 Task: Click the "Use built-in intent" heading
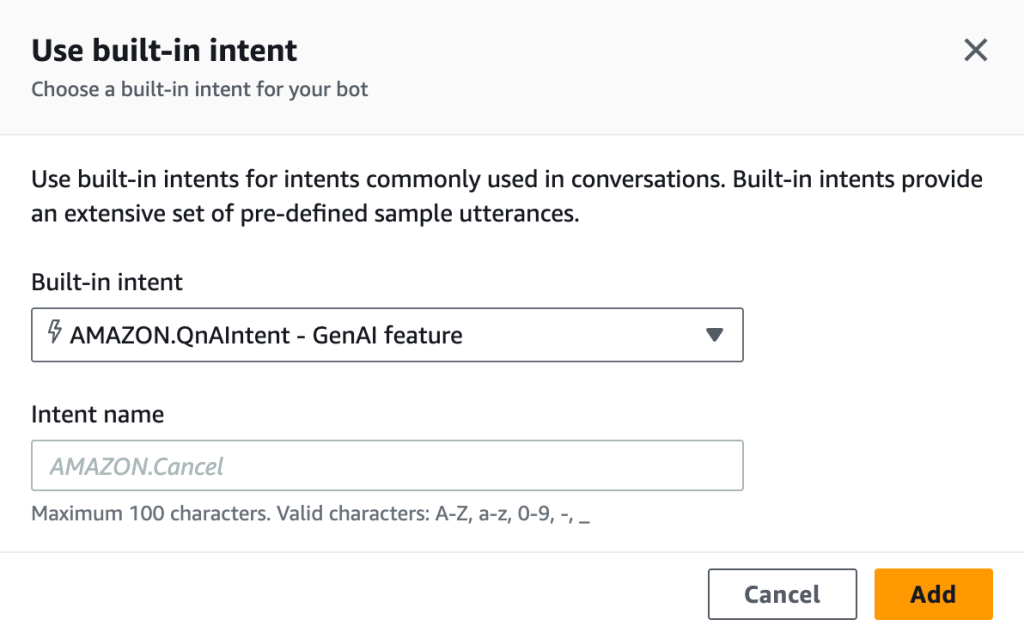(165, 50)
